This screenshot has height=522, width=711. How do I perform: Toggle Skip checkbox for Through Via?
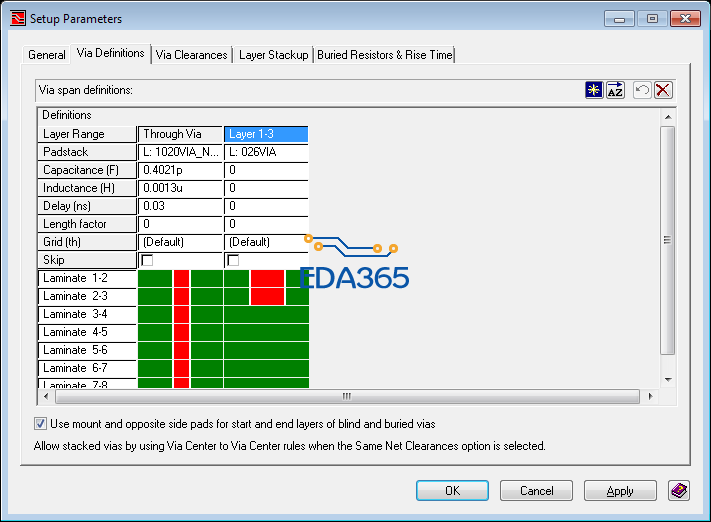147,260
